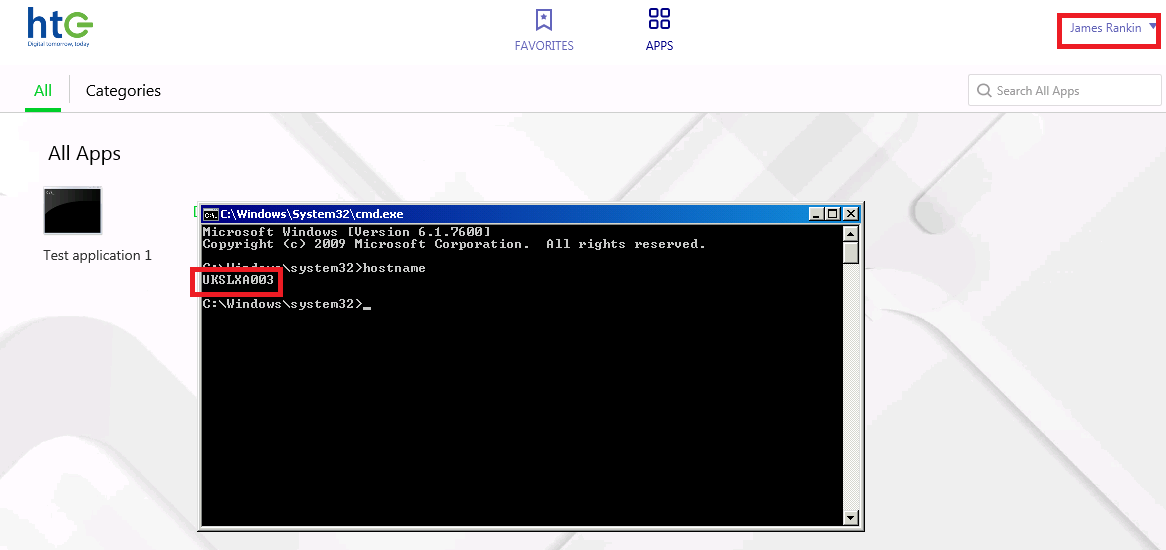
Task: Launch Test application 1 thumbnail
Action: pos(72,211)
